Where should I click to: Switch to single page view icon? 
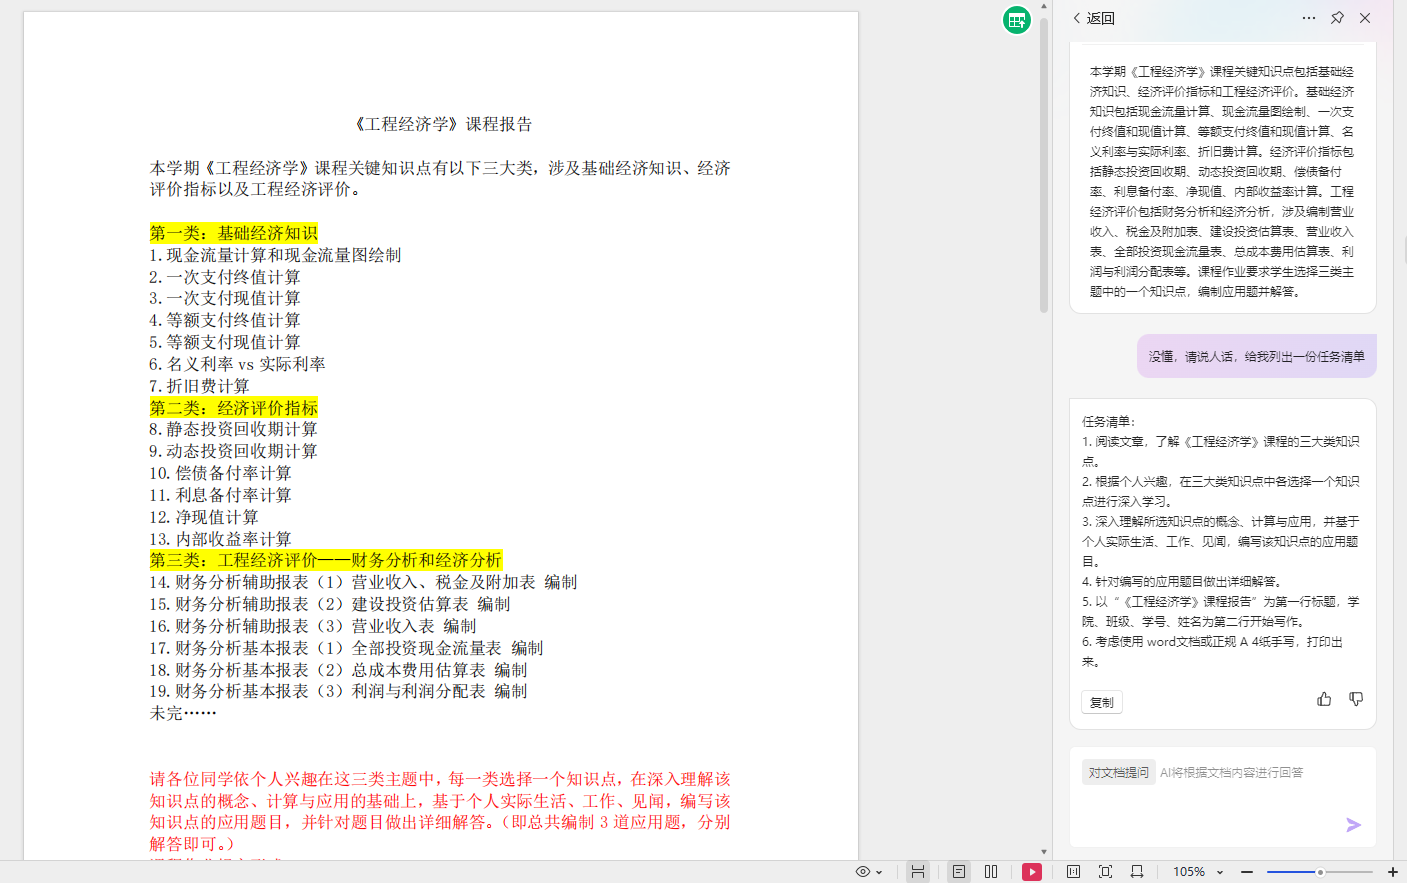(x=959, y=872)
